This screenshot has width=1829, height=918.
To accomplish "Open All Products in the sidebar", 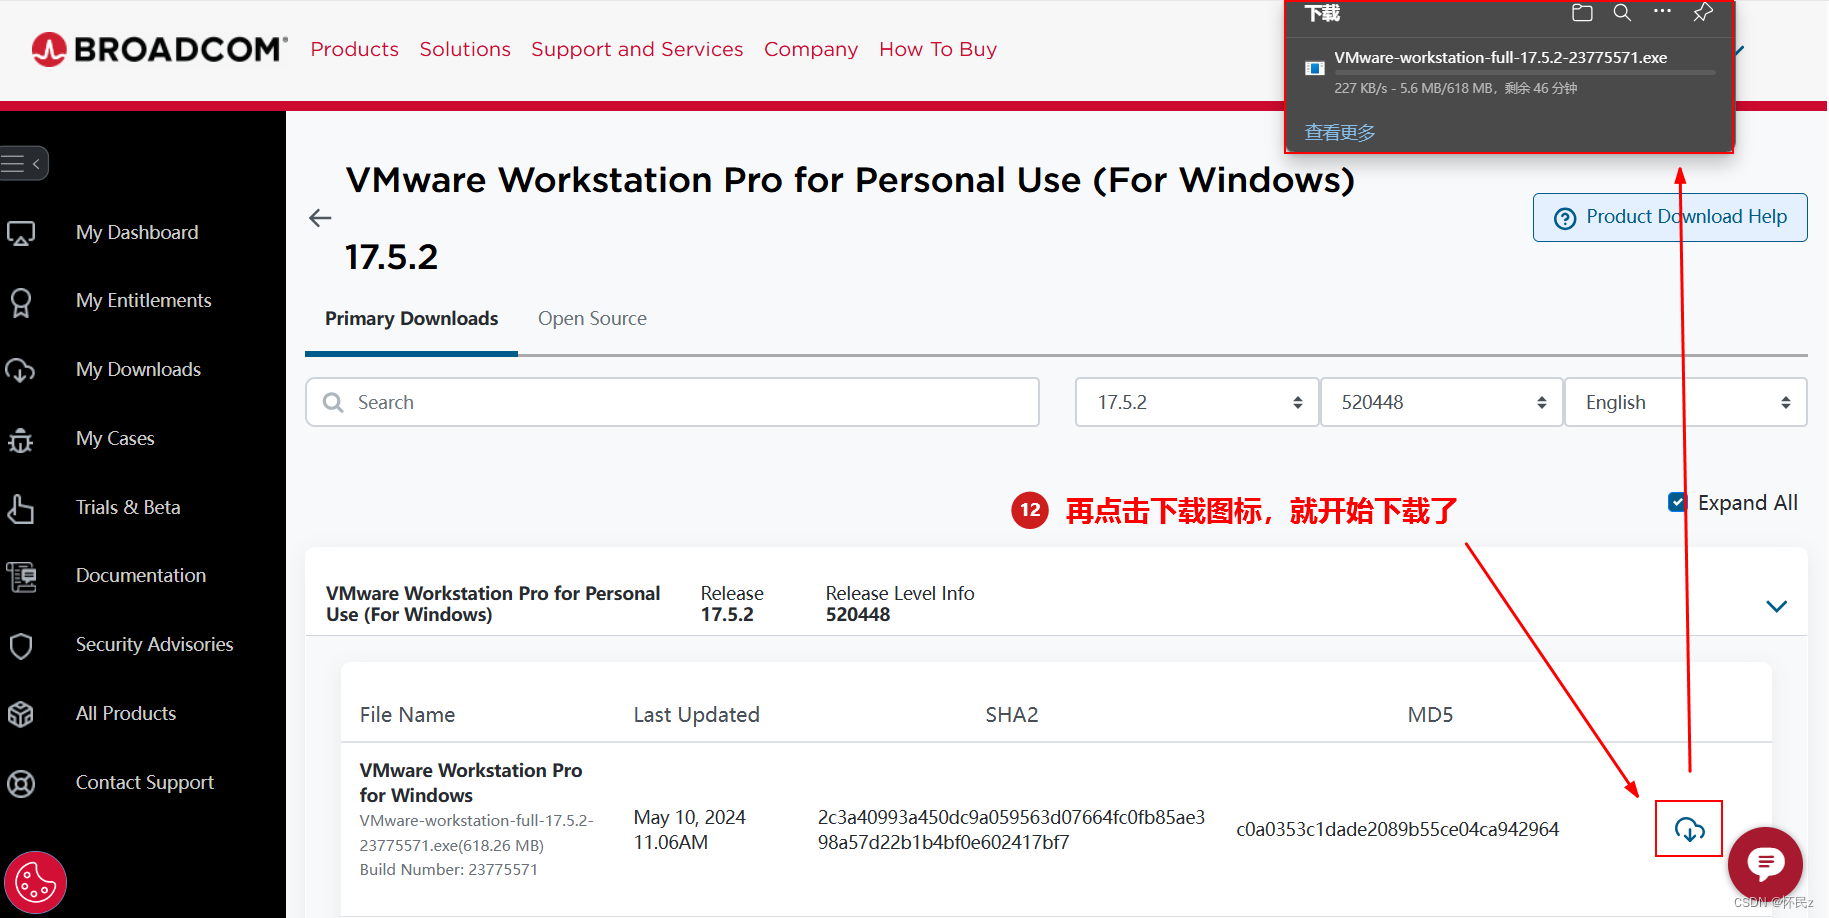I will (126, 713).
